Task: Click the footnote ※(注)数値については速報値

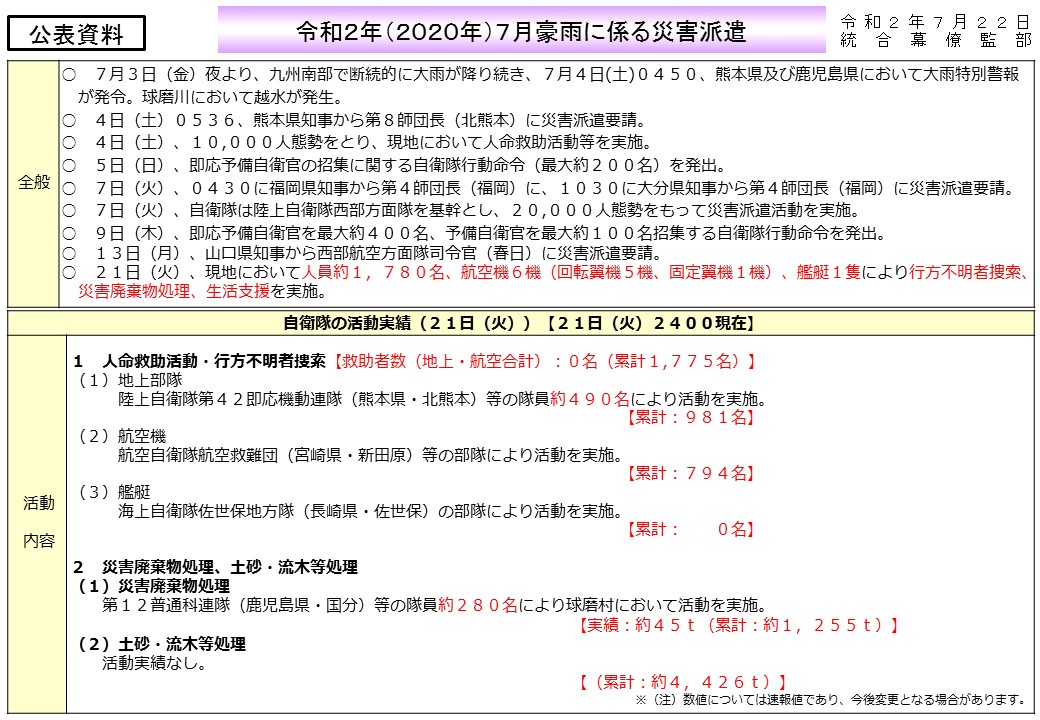Action: click(833, 699)
